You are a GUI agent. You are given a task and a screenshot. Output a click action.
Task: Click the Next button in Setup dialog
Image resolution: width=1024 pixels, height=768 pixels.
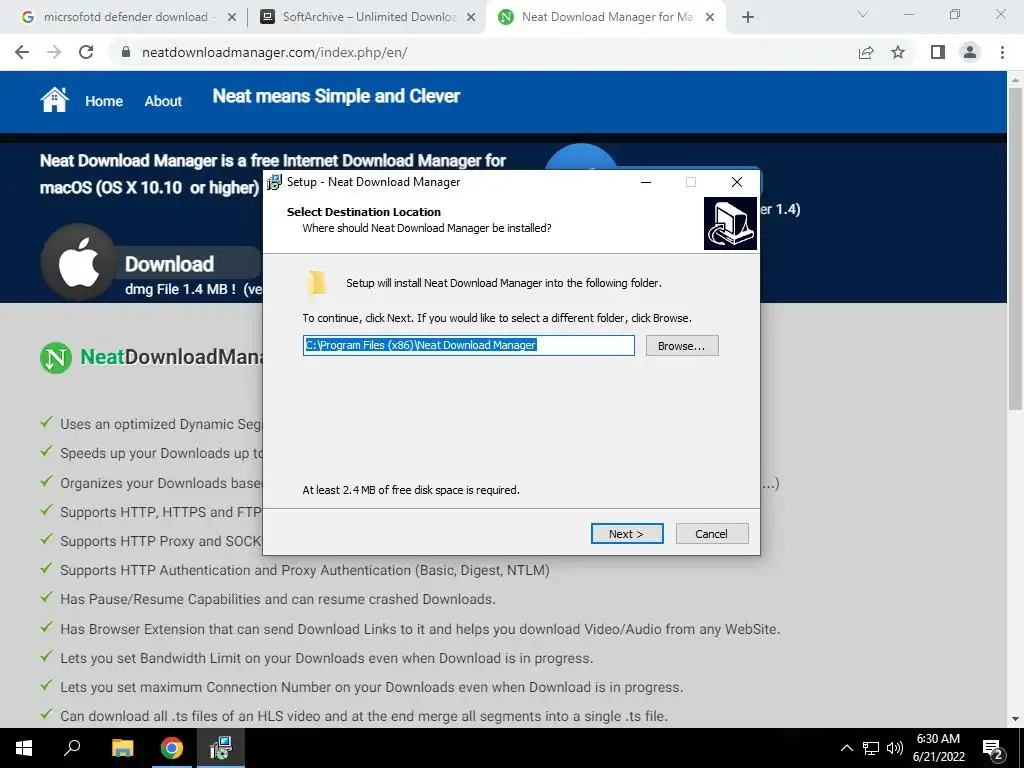(x=627, y=534)
